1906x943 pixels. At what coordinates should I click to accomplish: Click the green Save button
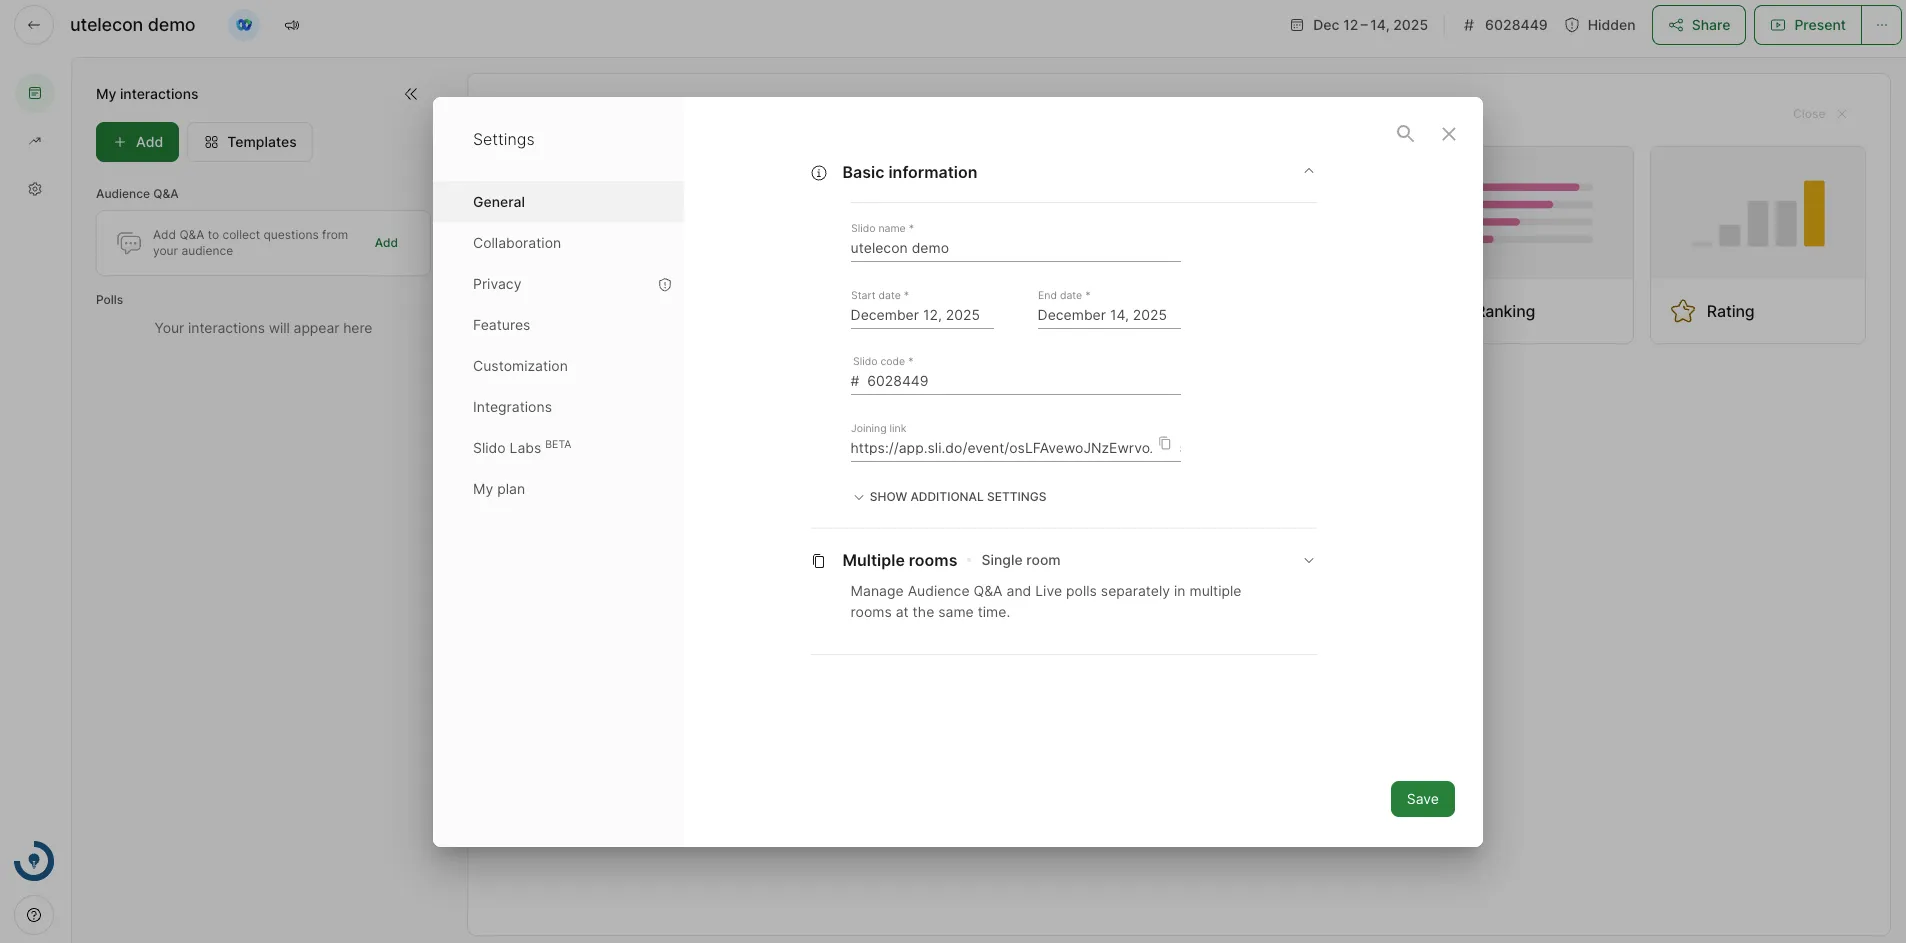[x=1422, y=799]
